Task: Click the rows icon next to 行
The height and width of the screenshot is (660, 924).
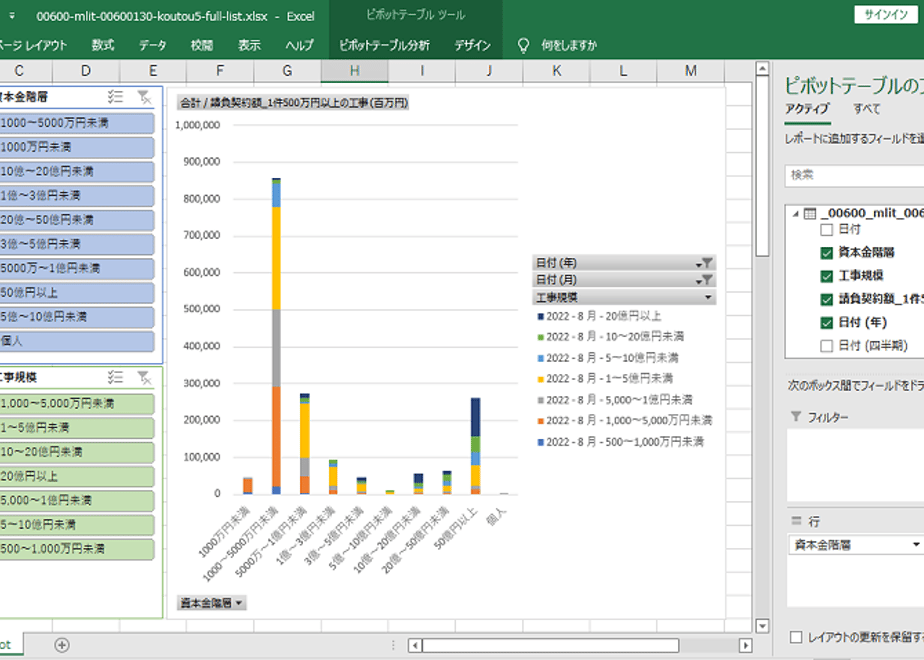Action: pos(796,520)
